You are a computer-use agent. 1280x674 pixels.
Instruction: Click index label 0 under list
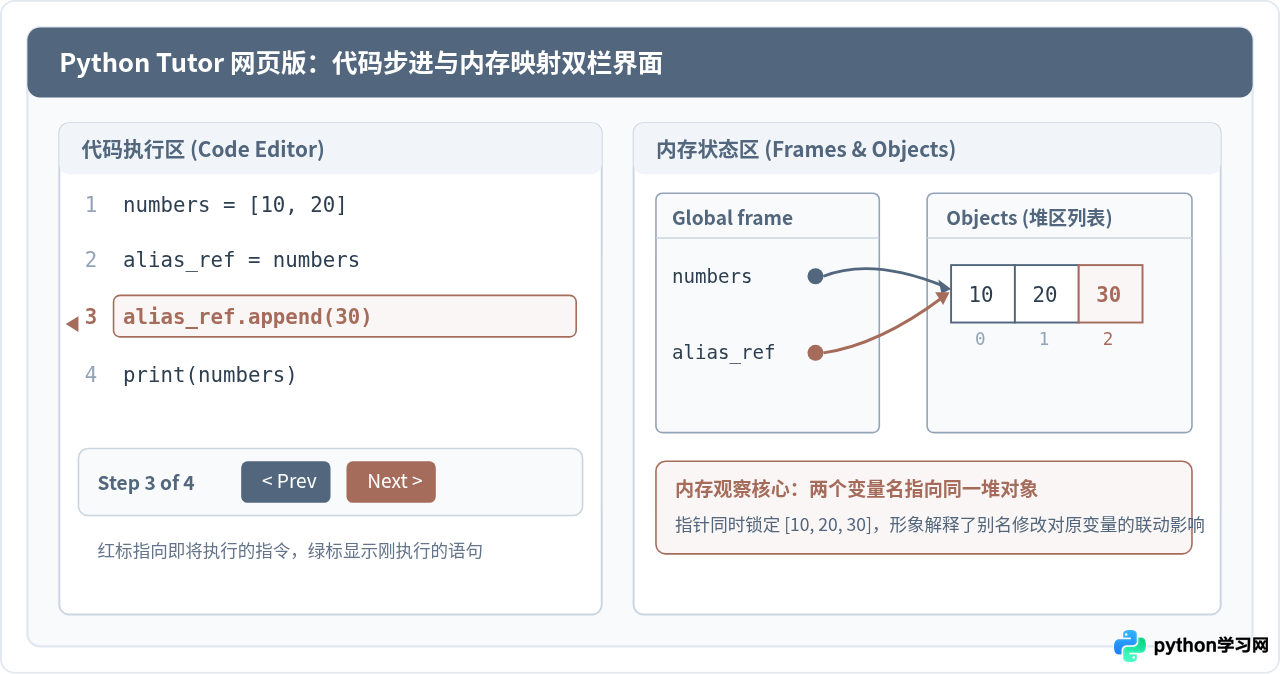click(x=980, y=339)
